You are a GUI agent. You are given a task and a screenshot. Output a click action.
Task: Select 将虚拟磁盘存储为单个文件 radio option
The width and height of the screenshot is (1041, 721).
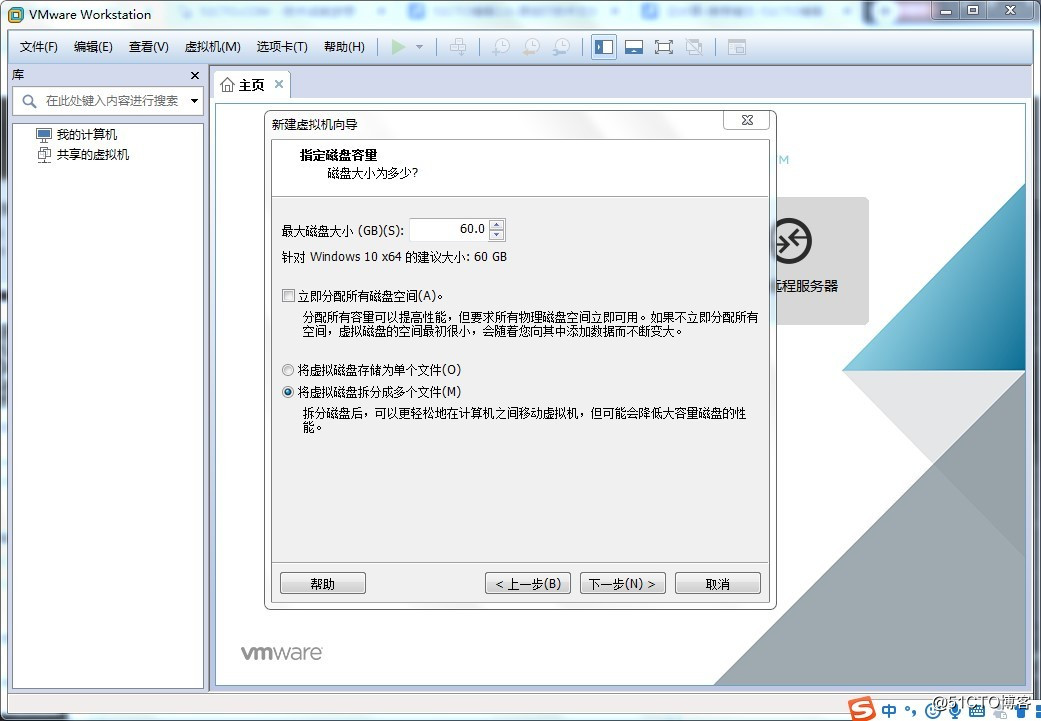287,370
